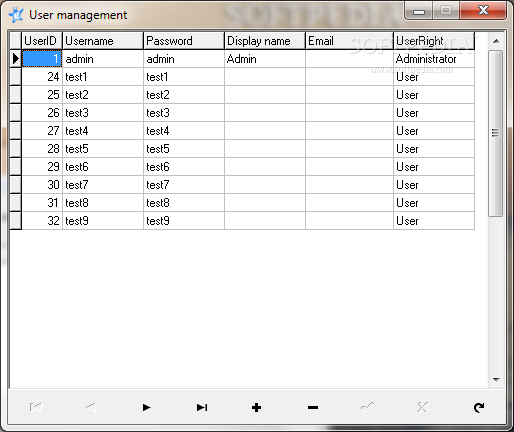Insert new user with plus button
The height and width of the screenshot is (432, 514).
click(256, 407)
